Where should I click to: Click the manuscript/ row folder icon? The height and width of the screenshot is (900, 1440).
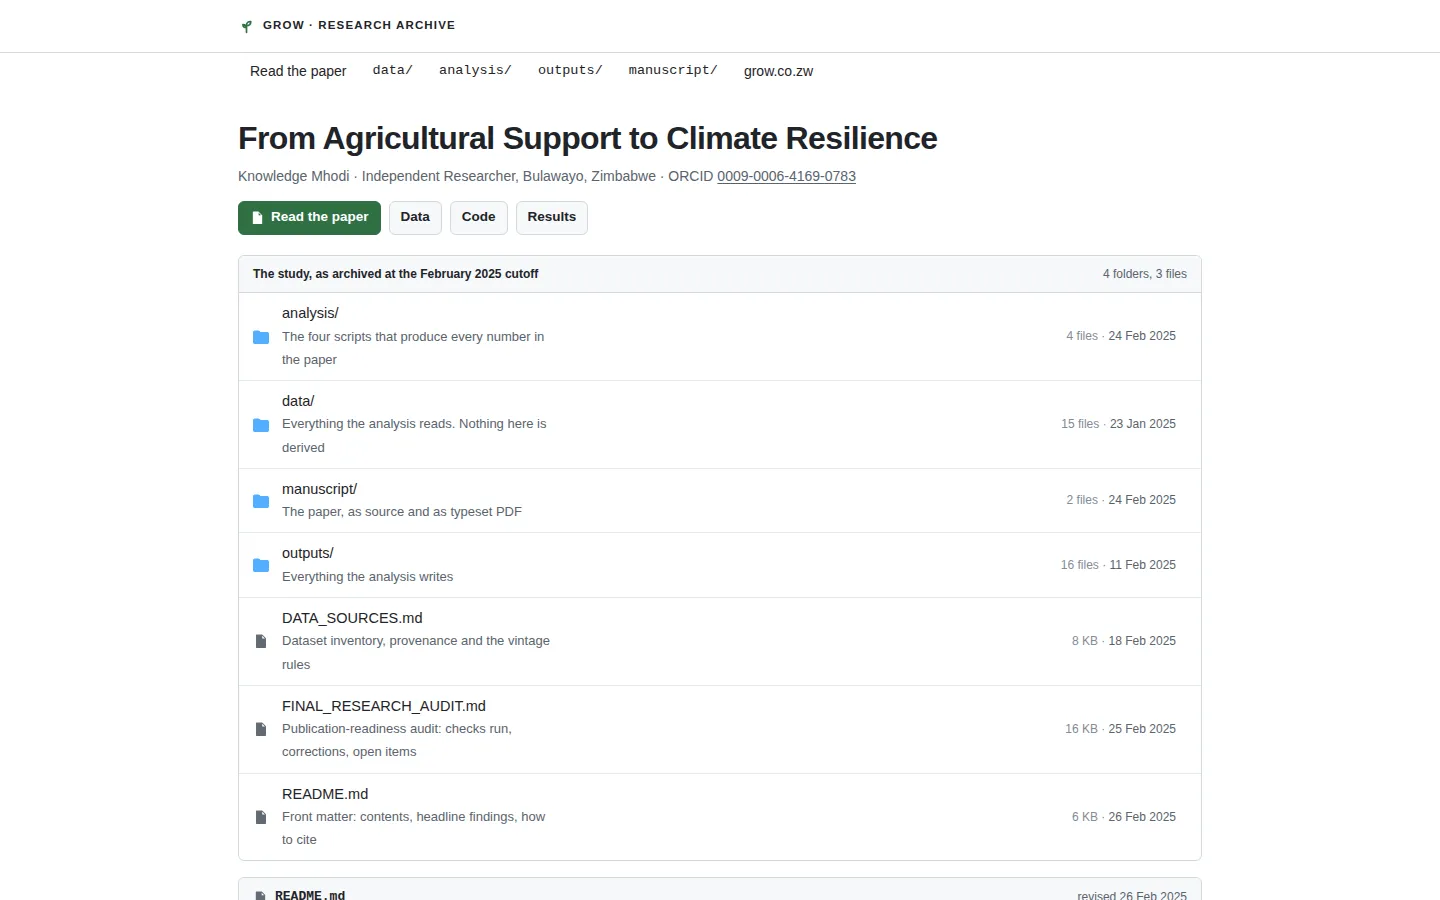261,501
